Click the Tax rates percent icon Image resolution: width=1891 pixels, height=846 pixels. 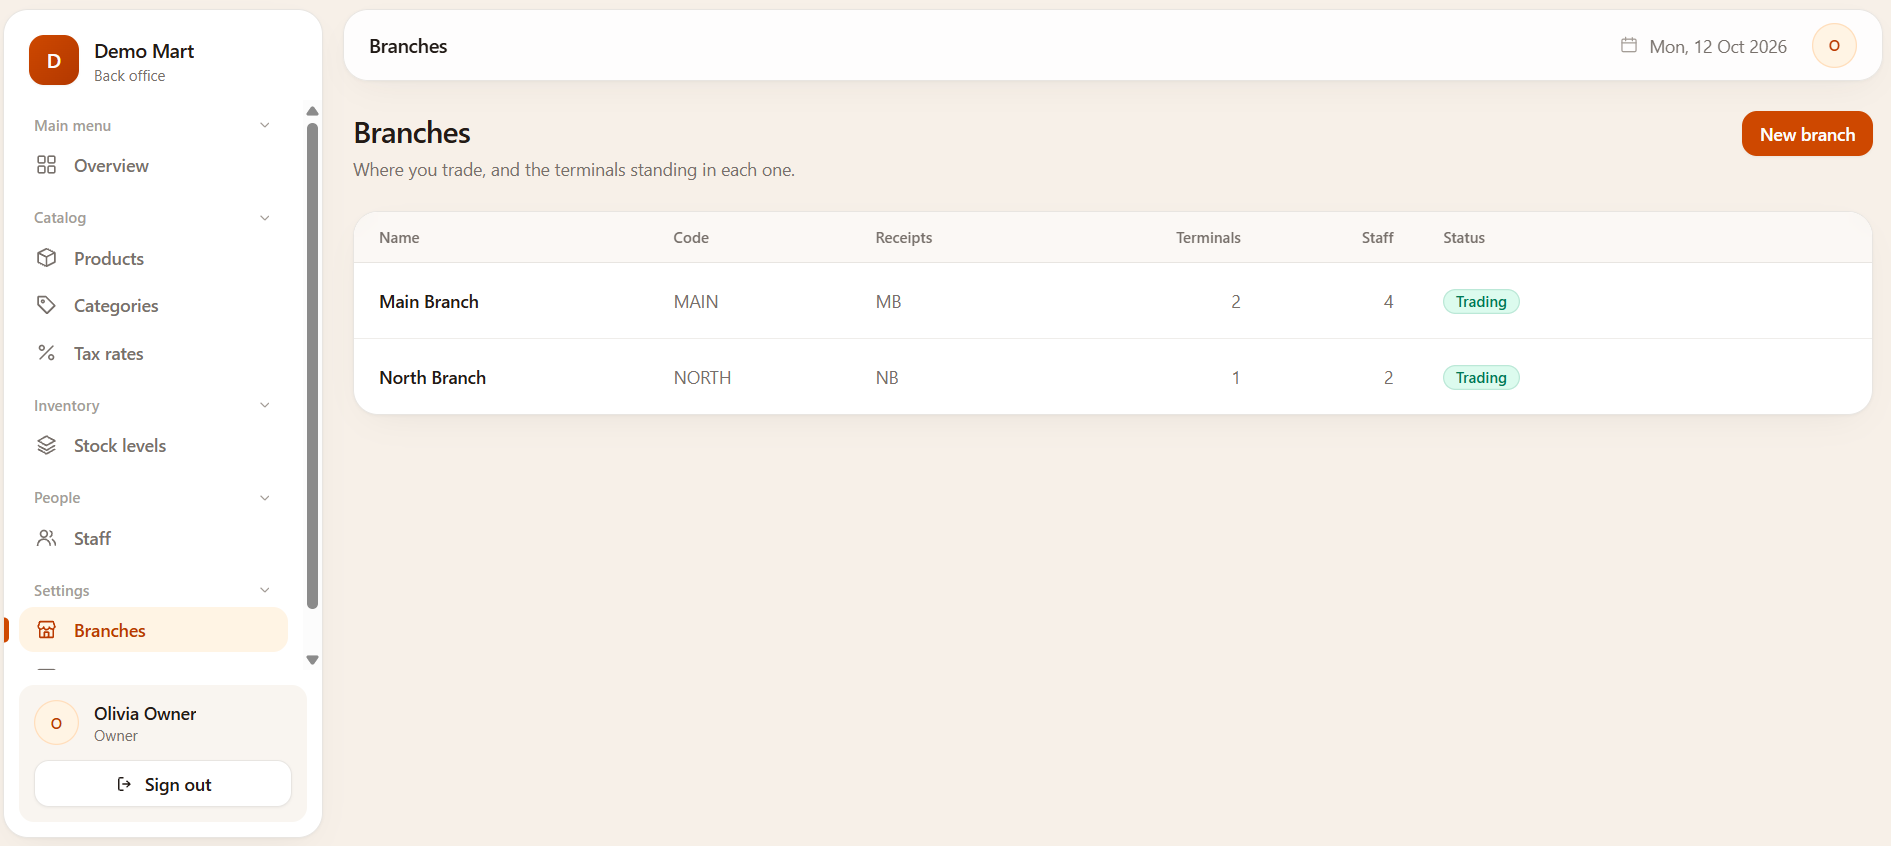[46, 353]
